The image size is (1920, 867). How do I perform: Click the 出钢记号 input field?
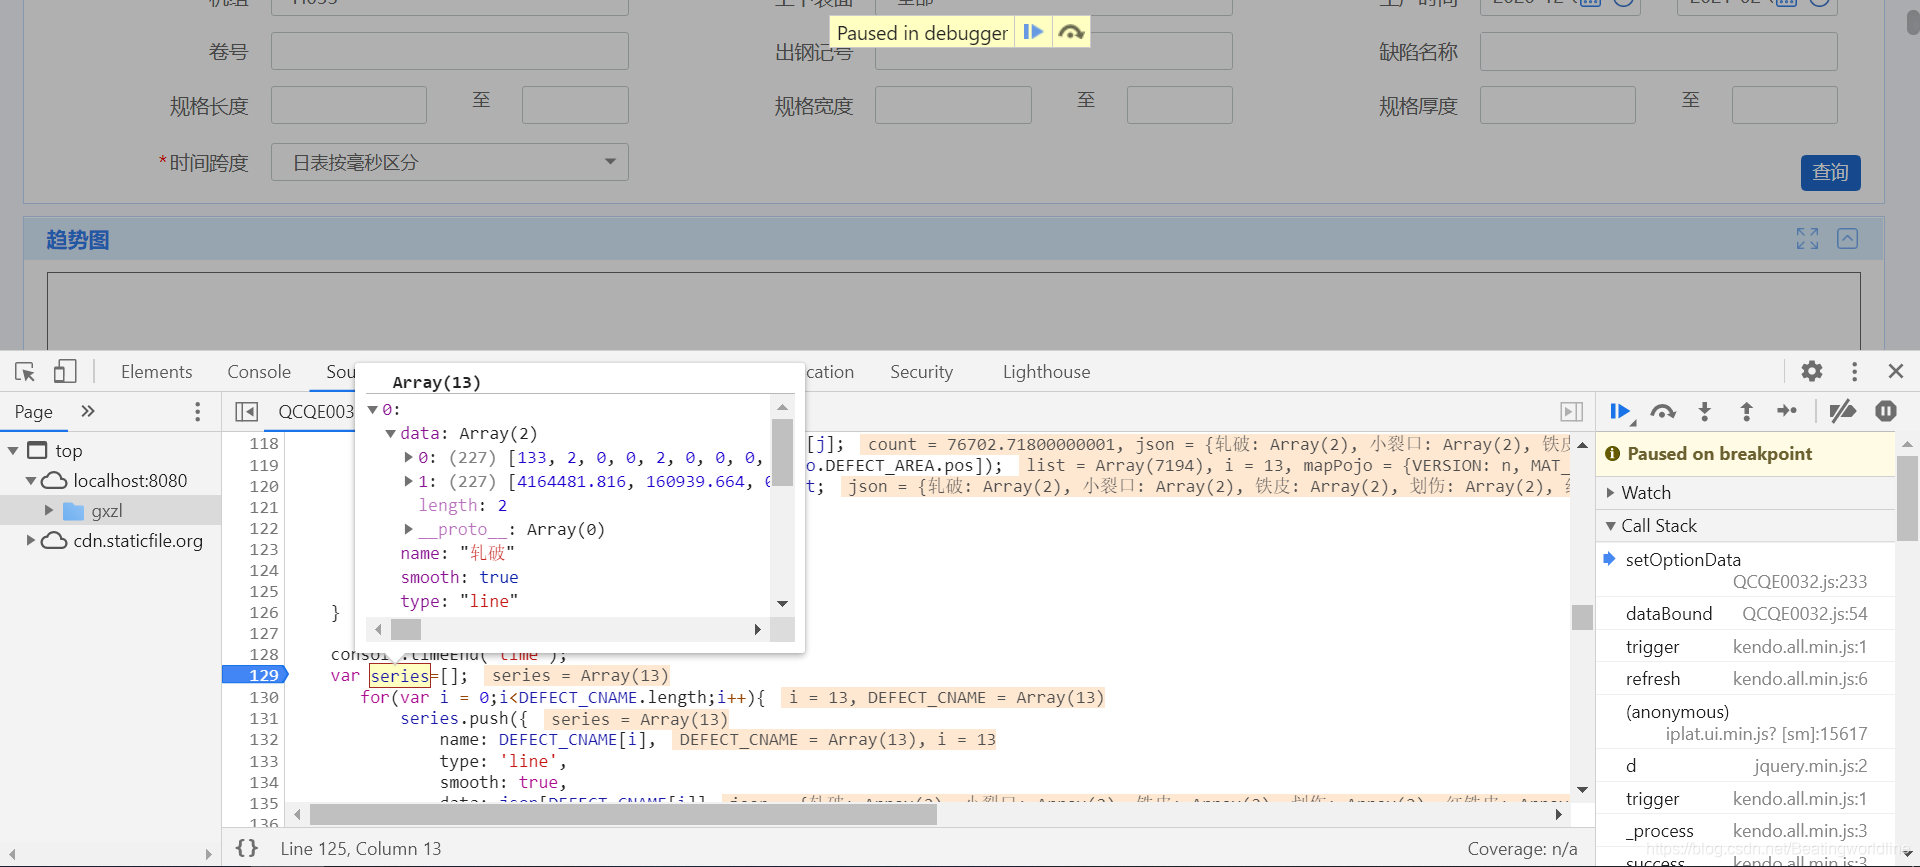pos(1053,51)
